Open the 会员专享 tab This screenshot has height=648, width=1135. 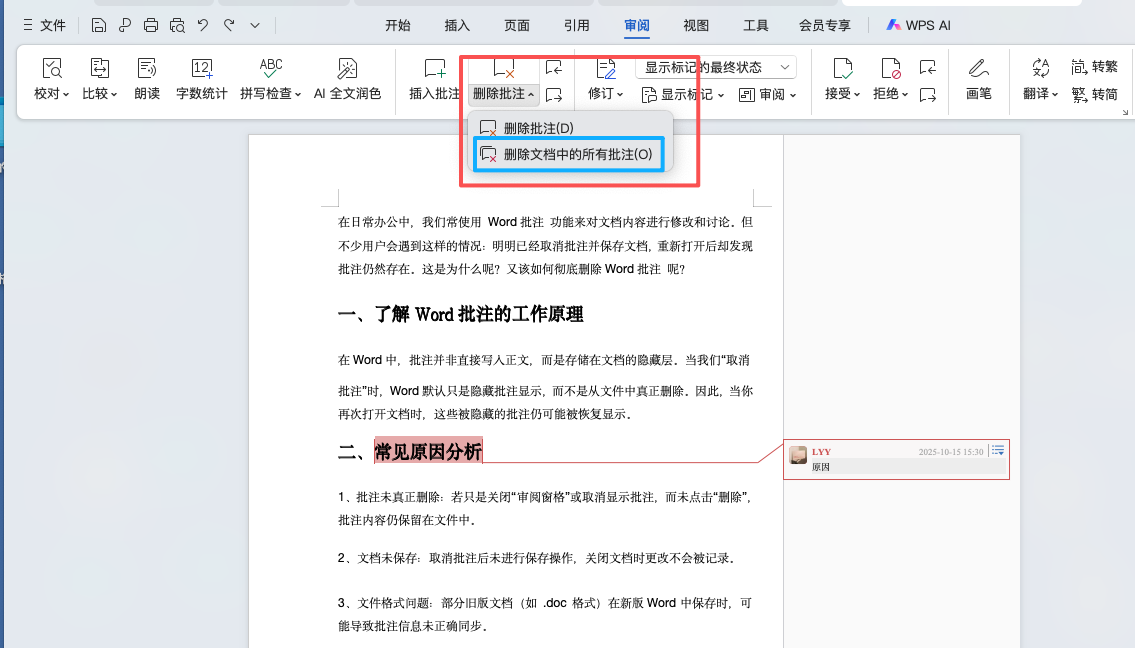[x=824, y=25]
